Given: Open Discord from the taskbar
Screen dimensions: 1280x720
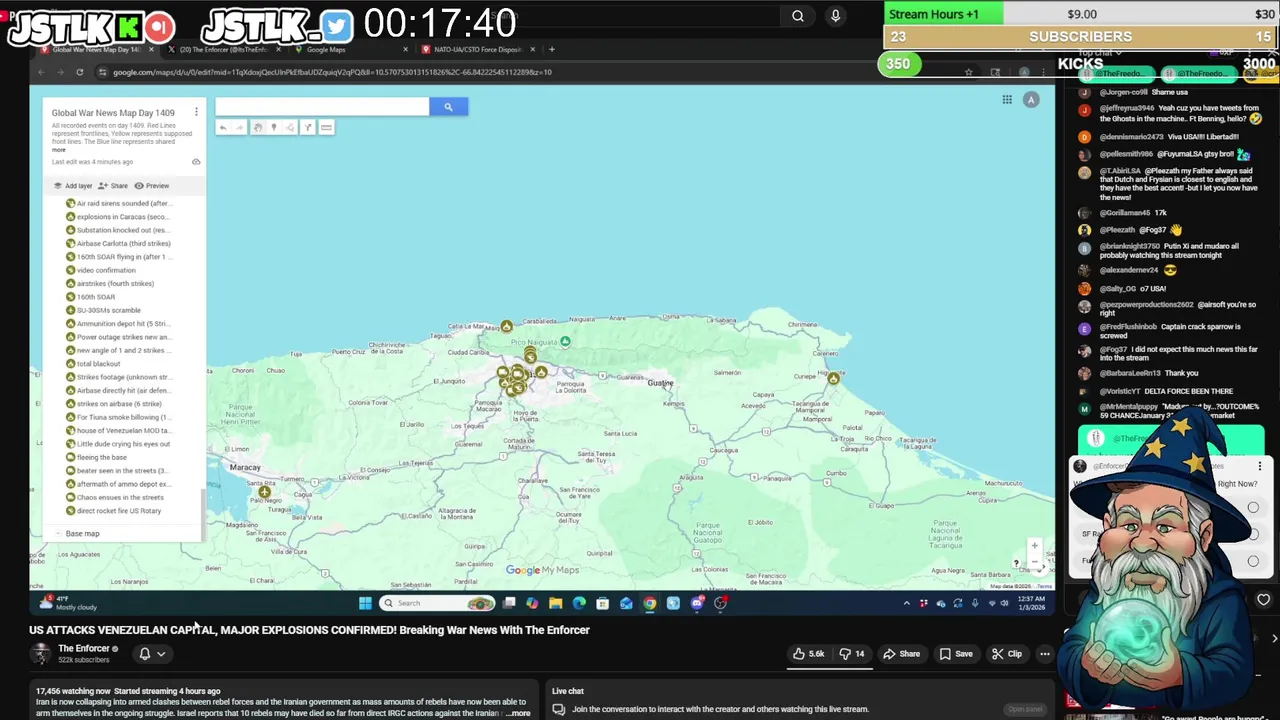Looking at the screenshot, I should 697,603.
